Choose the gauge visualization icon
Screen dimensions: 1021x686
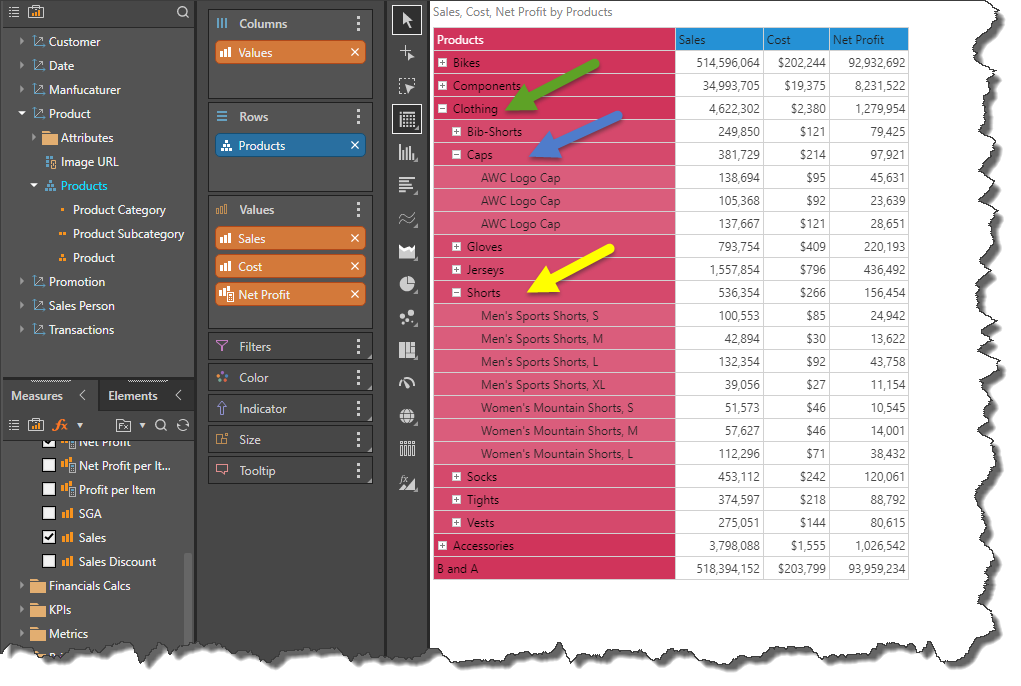406,382
